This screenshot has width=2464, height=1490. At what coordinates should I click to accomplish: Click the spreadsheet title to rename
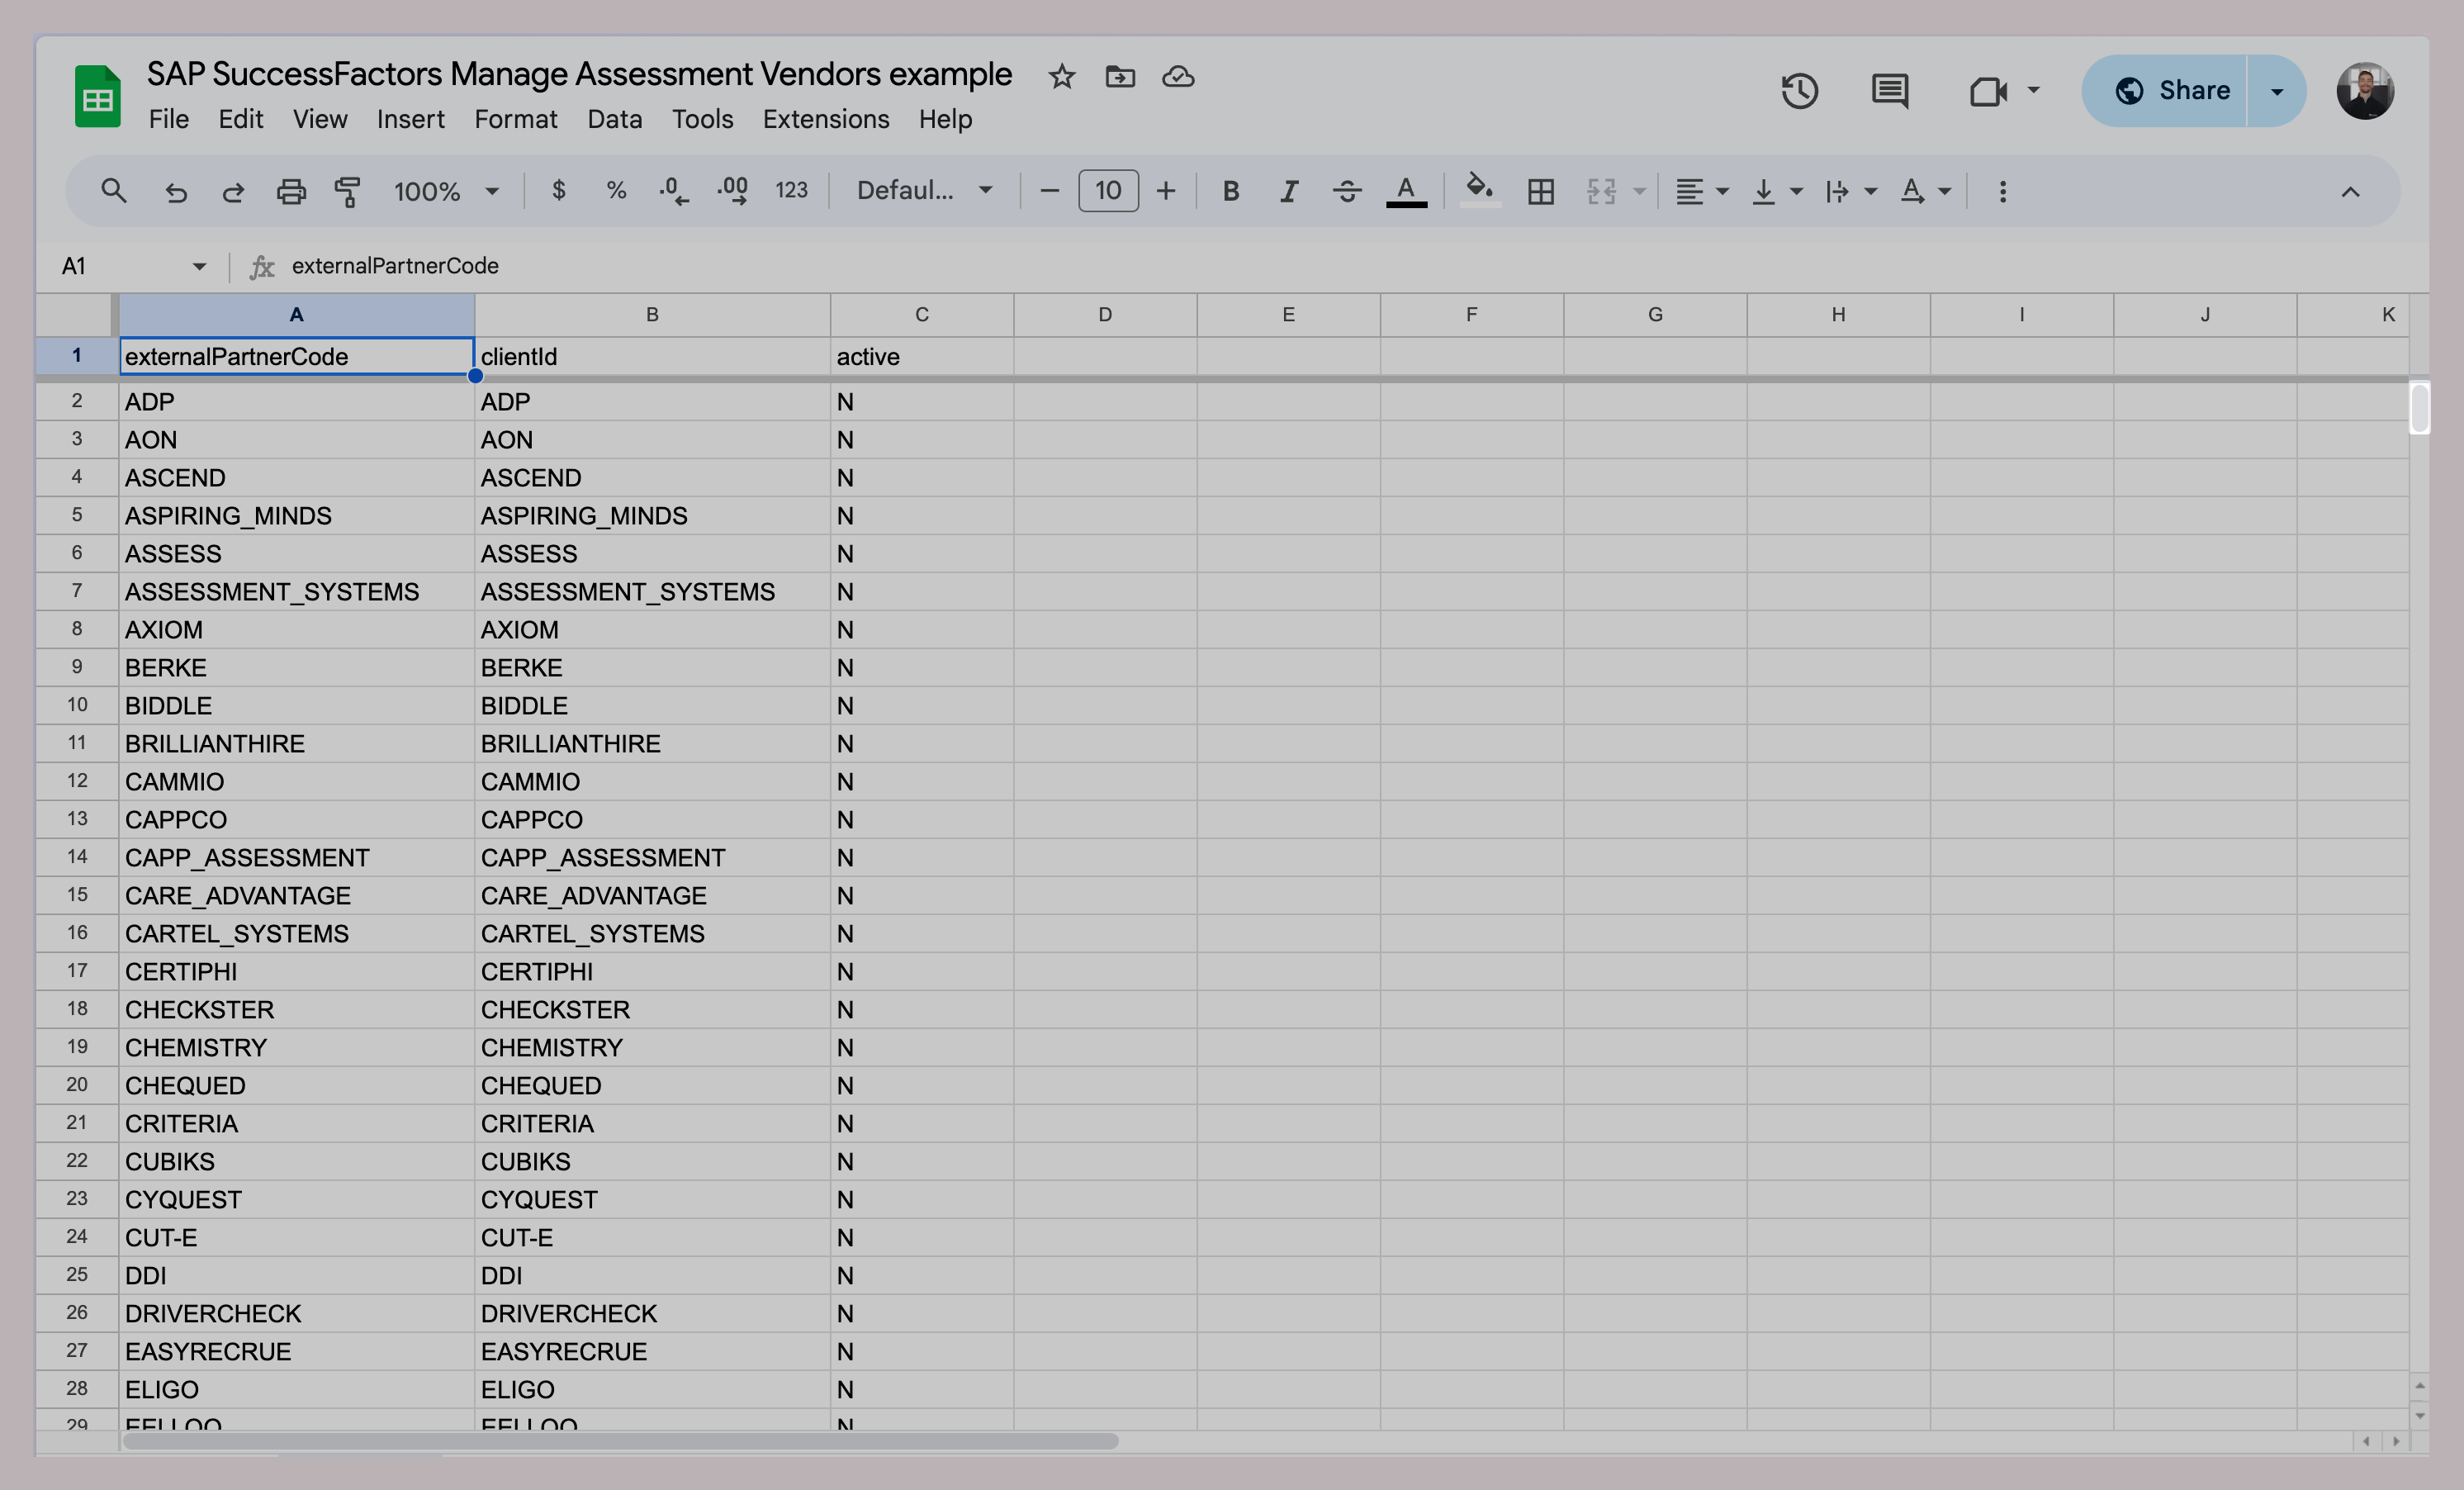[x=579, y=74]
